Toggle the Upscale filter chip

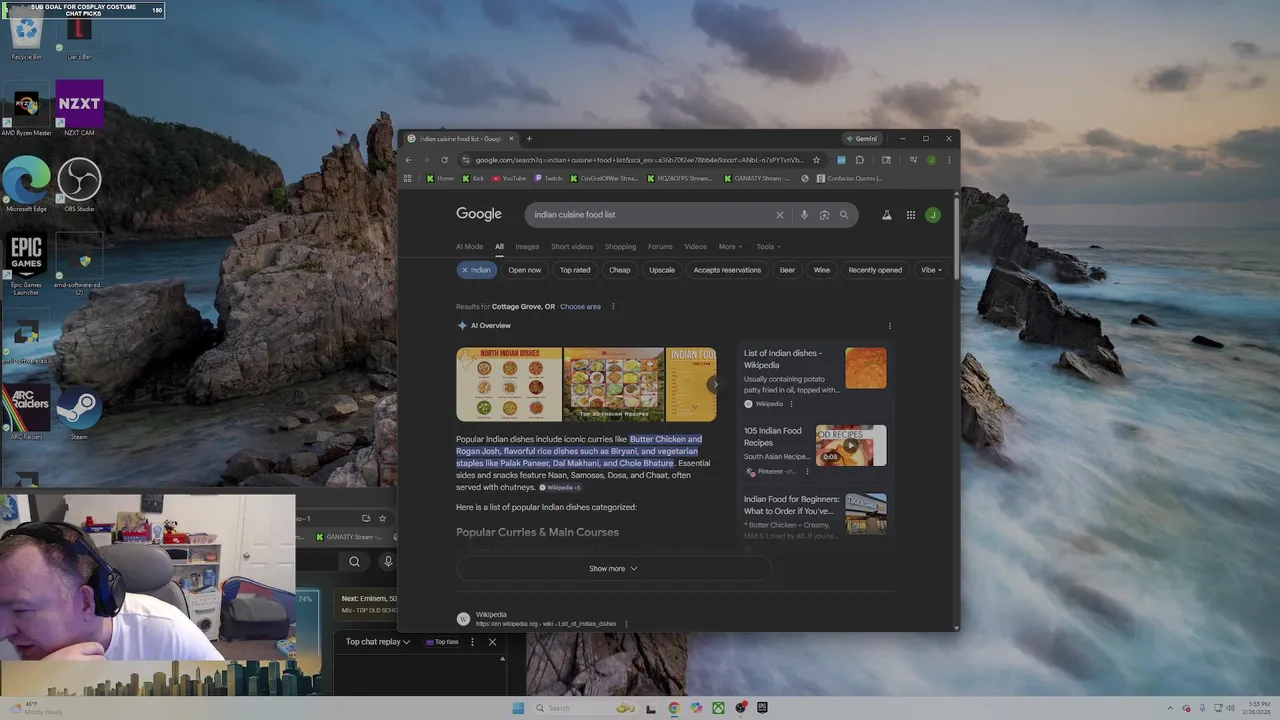(x=662, y=270)
